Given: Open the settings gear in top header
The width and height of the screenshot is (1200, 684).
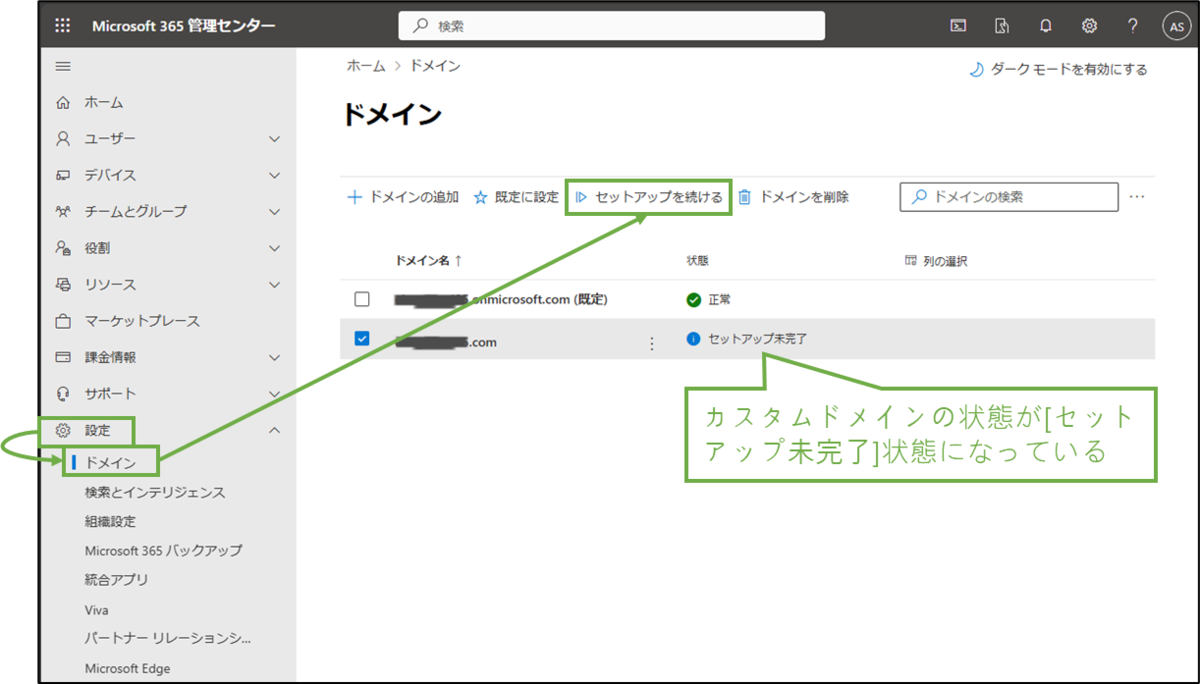Looking at the screenshot, I should pyautogui.click(x=1089, y=26).
